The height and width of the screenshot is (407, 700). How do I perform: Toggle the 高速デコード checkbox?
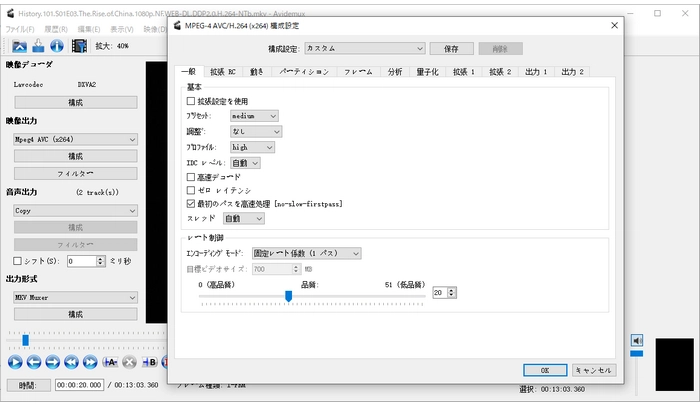tap(192, 176)
